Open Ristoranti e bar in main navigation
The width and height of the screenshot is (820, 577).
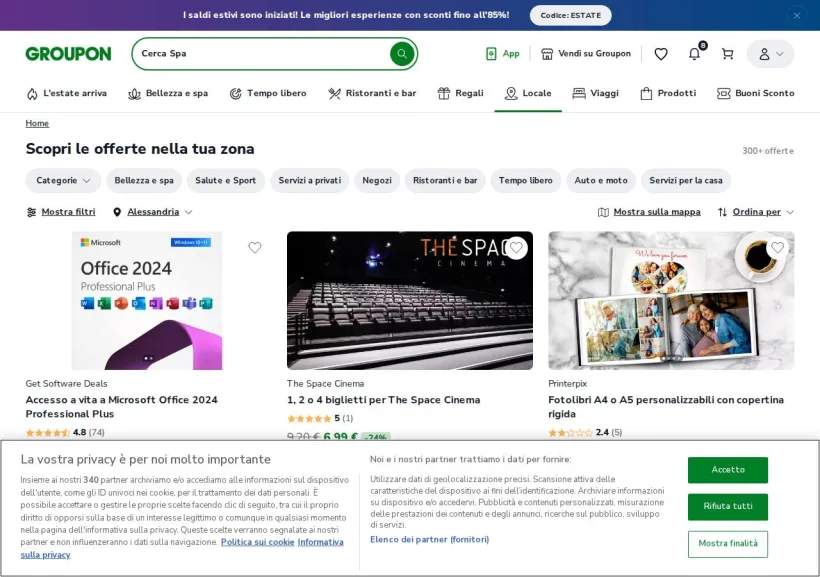372,93
